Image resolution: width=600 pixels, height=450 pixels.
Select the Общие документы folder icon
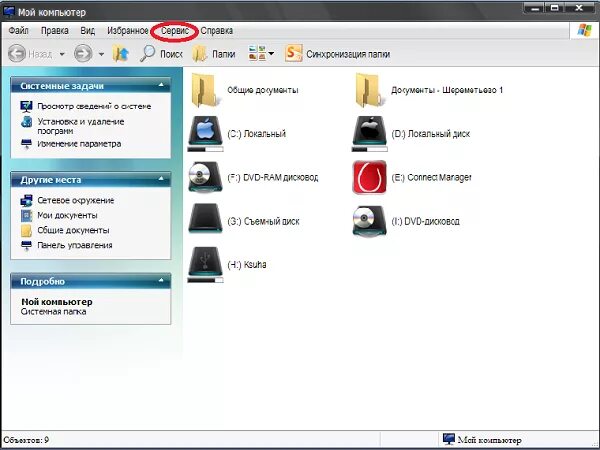(x=205, y=90)
